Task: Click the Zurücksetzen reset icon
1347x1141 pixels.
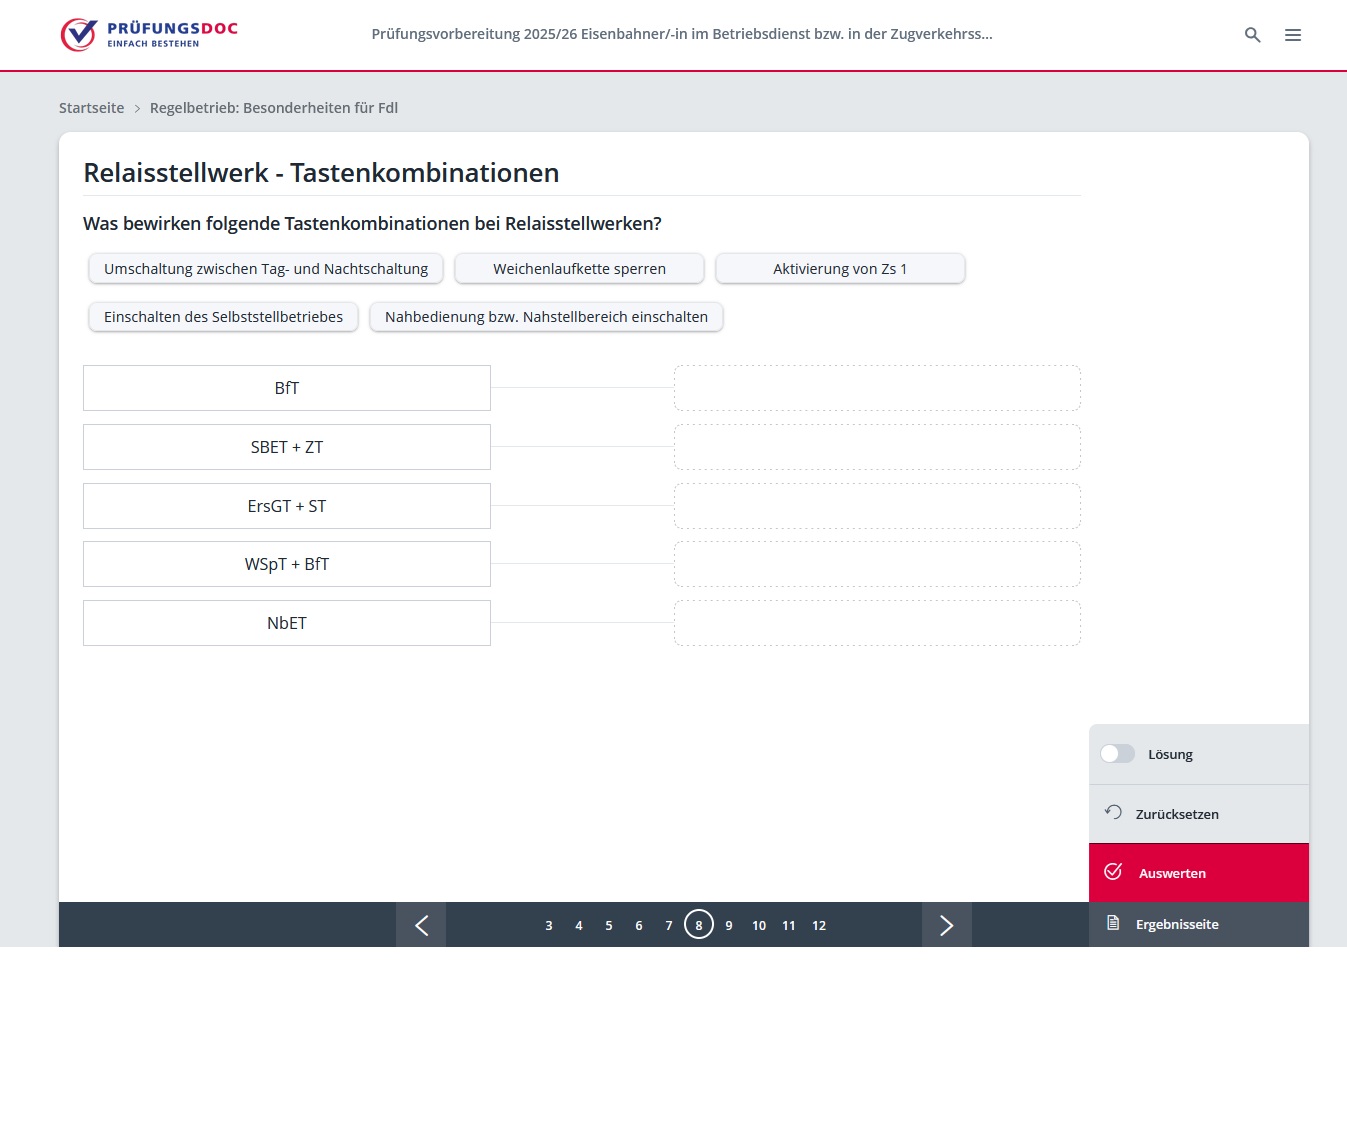Action: [x=1113, y=812]
